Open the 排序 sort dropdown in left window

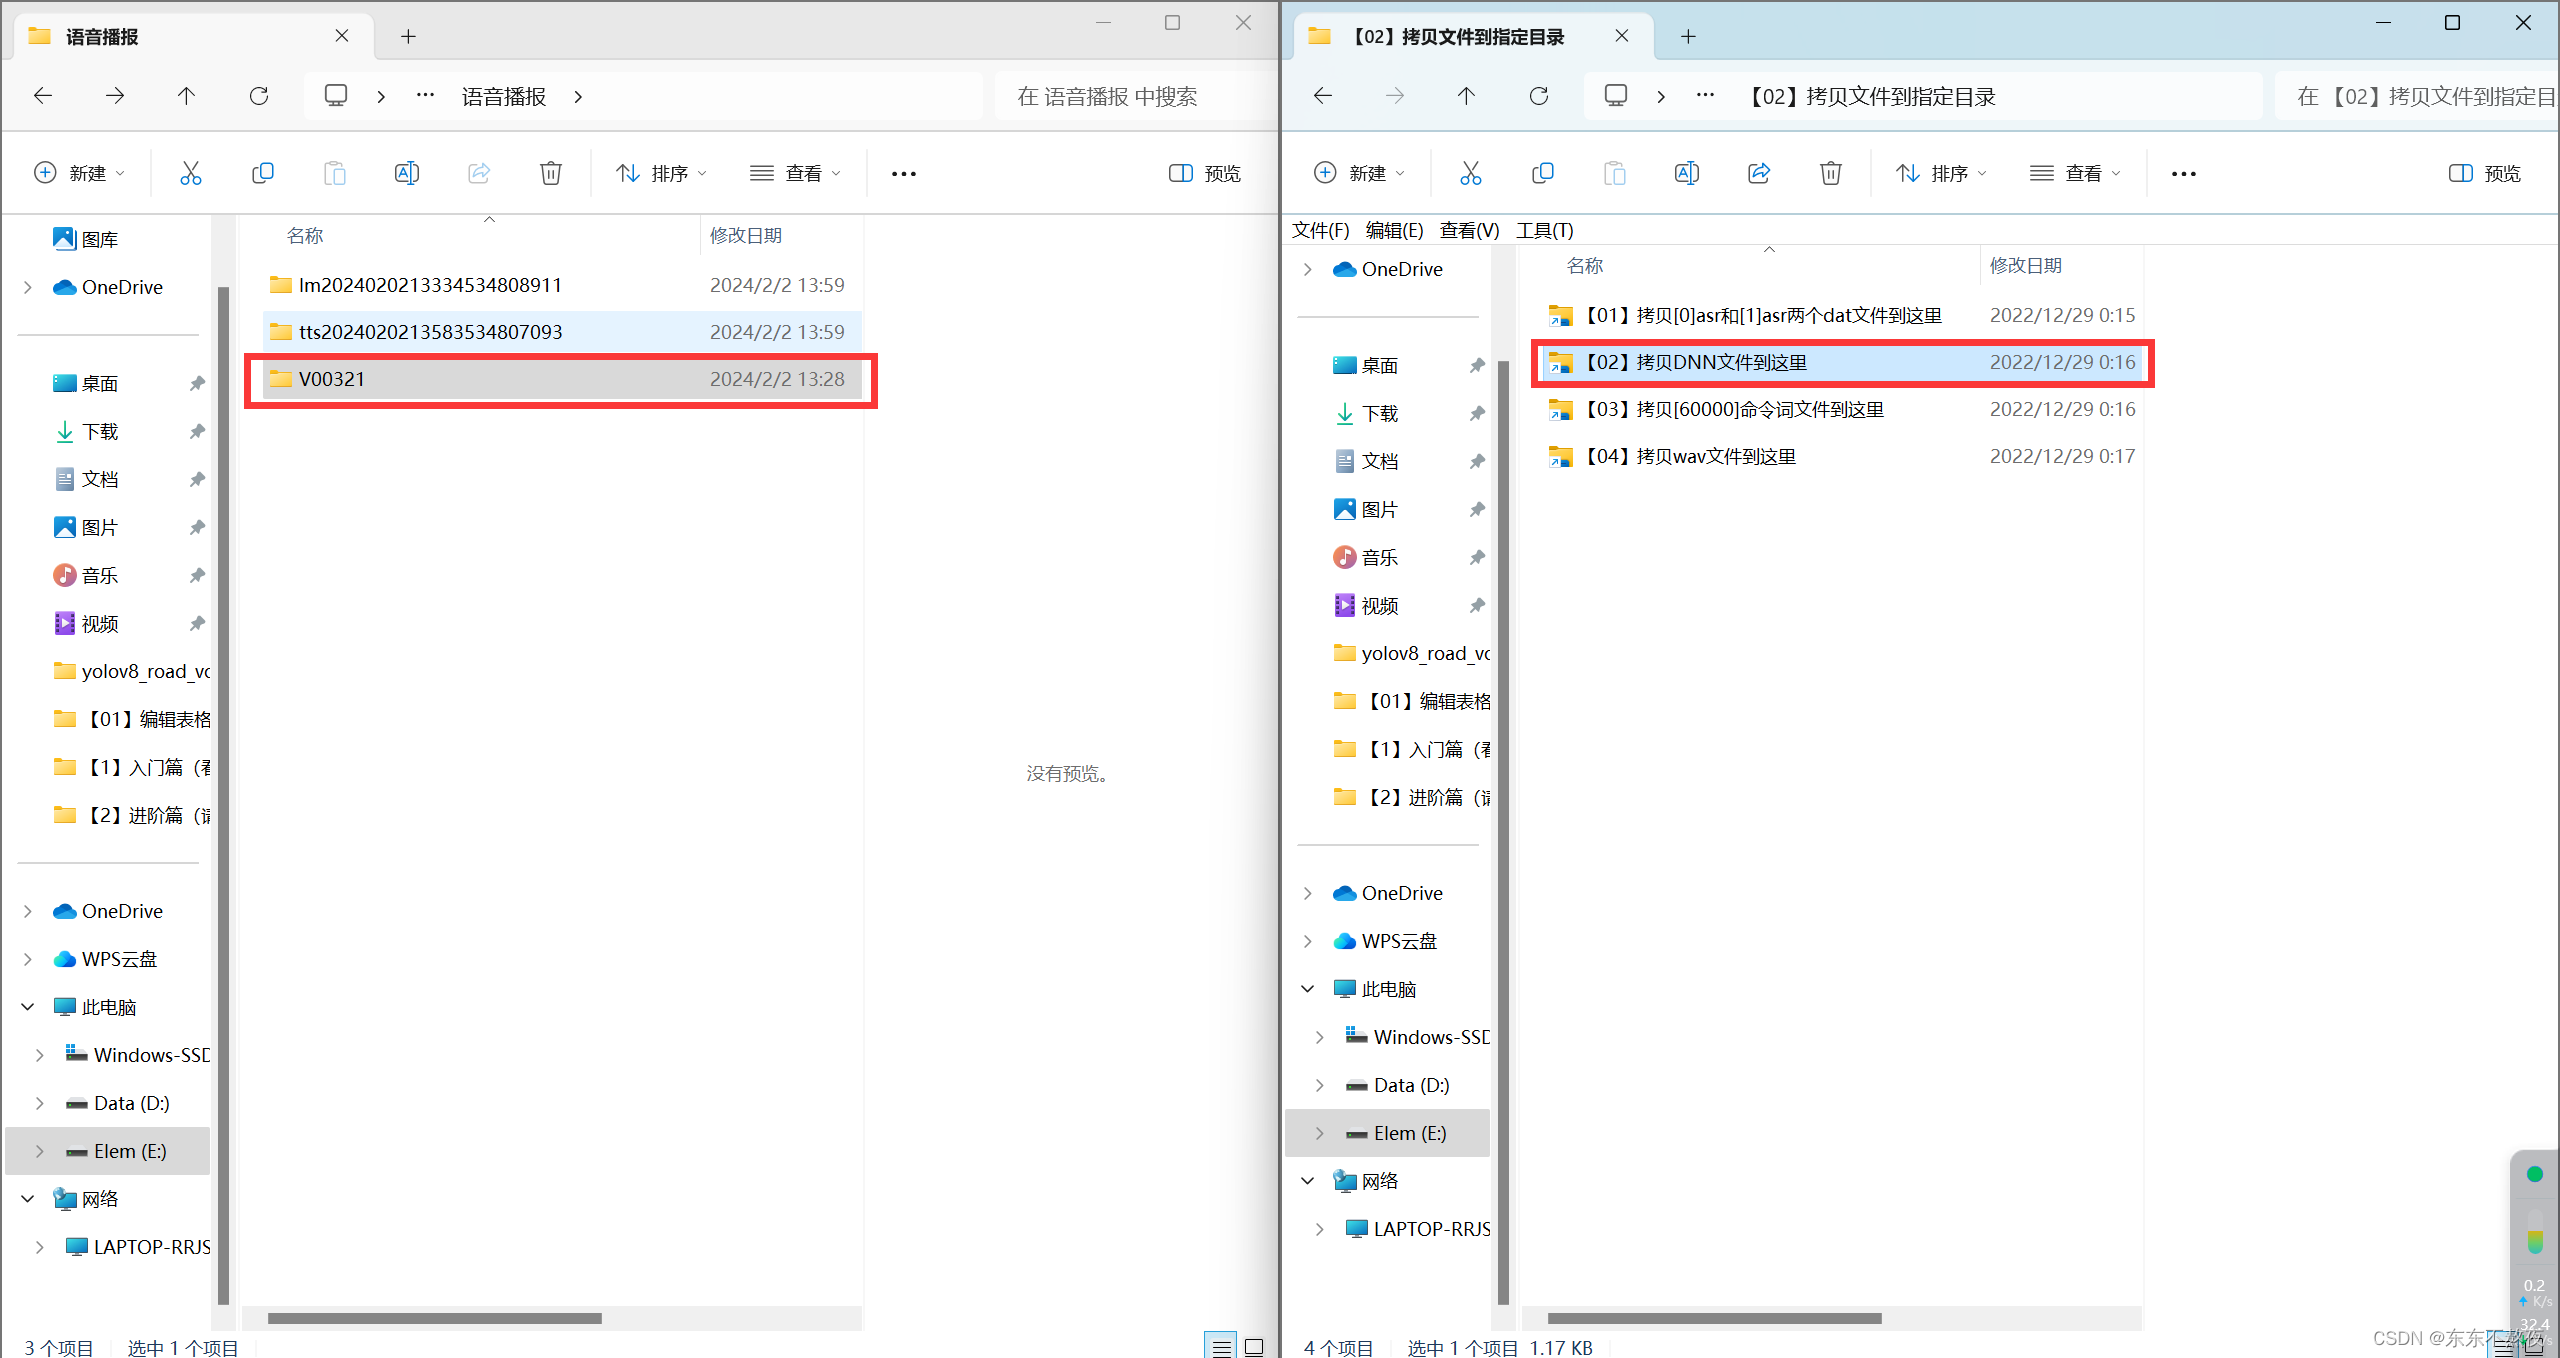[x=661, y=173]
